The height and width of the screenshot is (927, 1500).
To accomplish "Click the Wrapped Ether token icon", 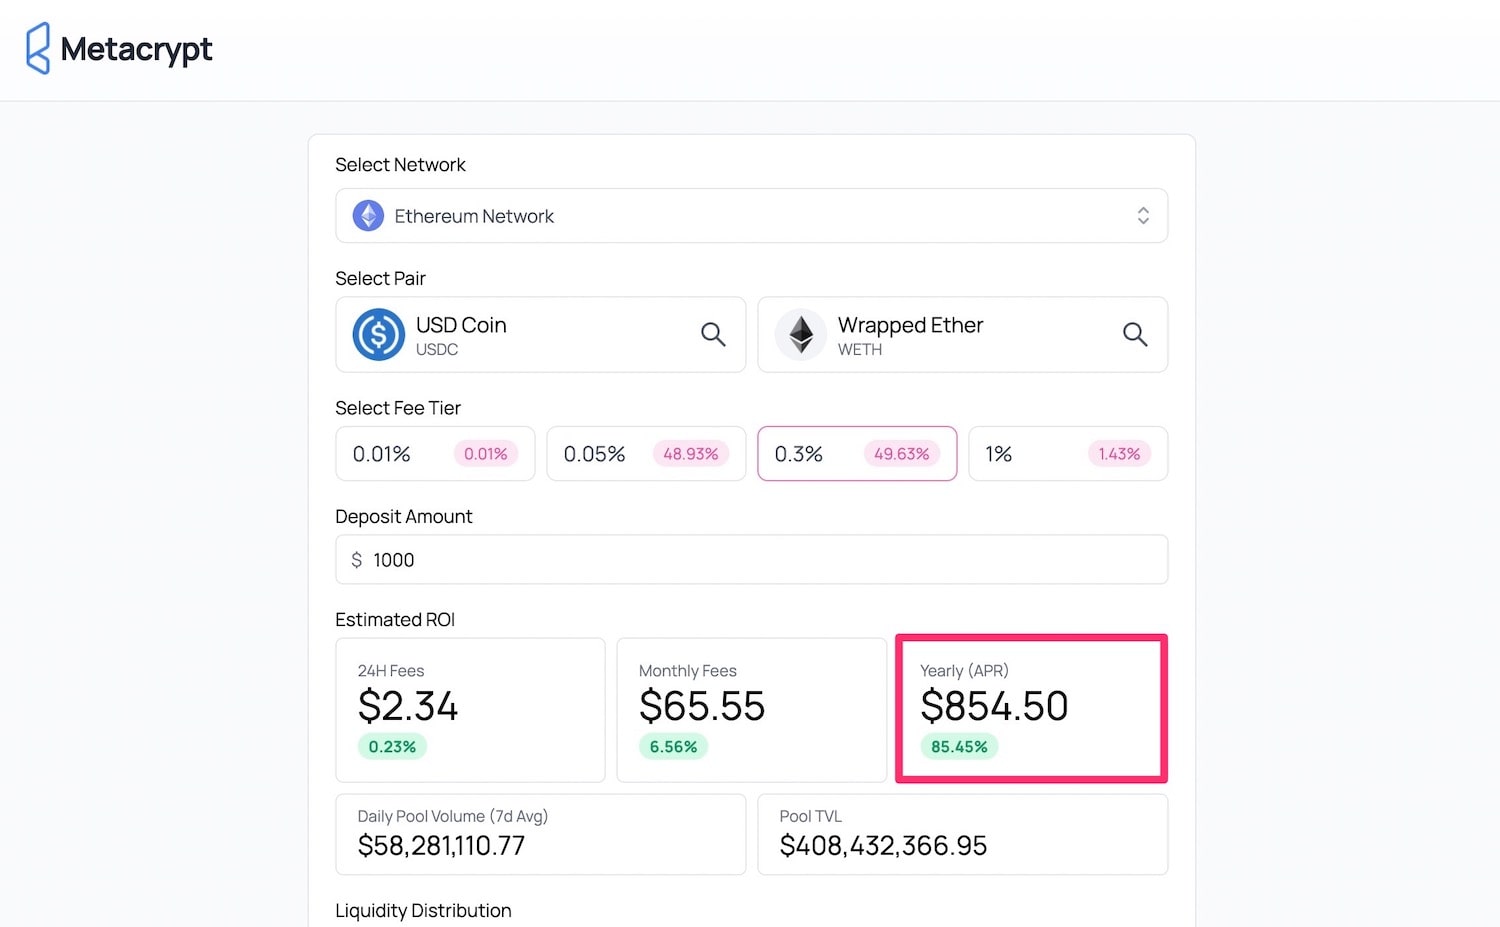I will coord(801,334).
